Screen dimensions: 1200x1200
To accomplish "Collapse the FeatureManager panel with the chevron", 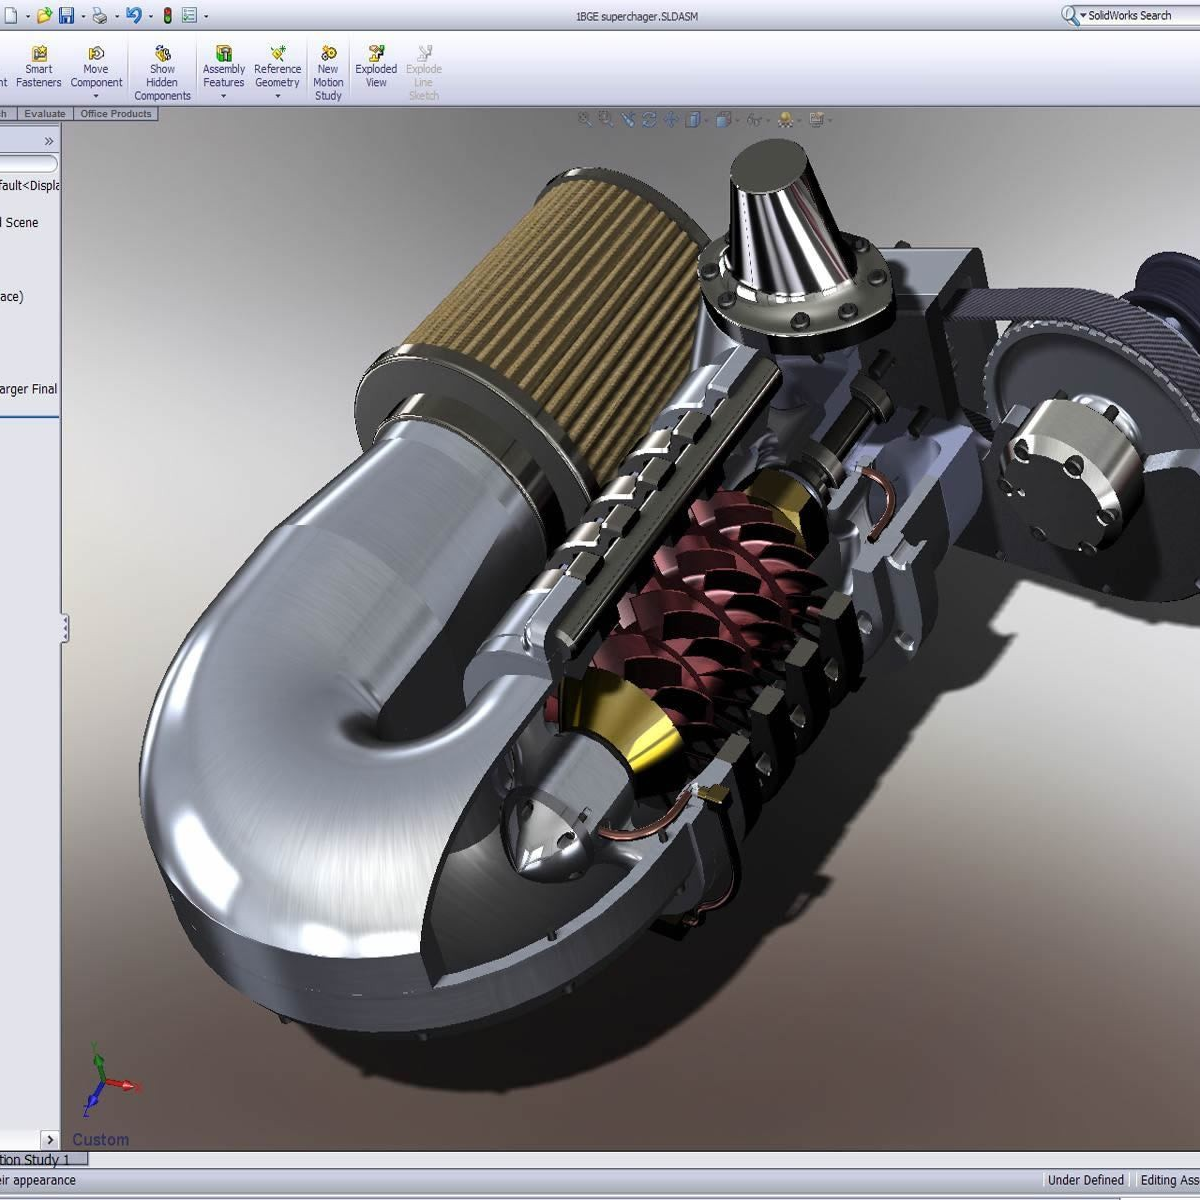I will [x=47, y=141].
